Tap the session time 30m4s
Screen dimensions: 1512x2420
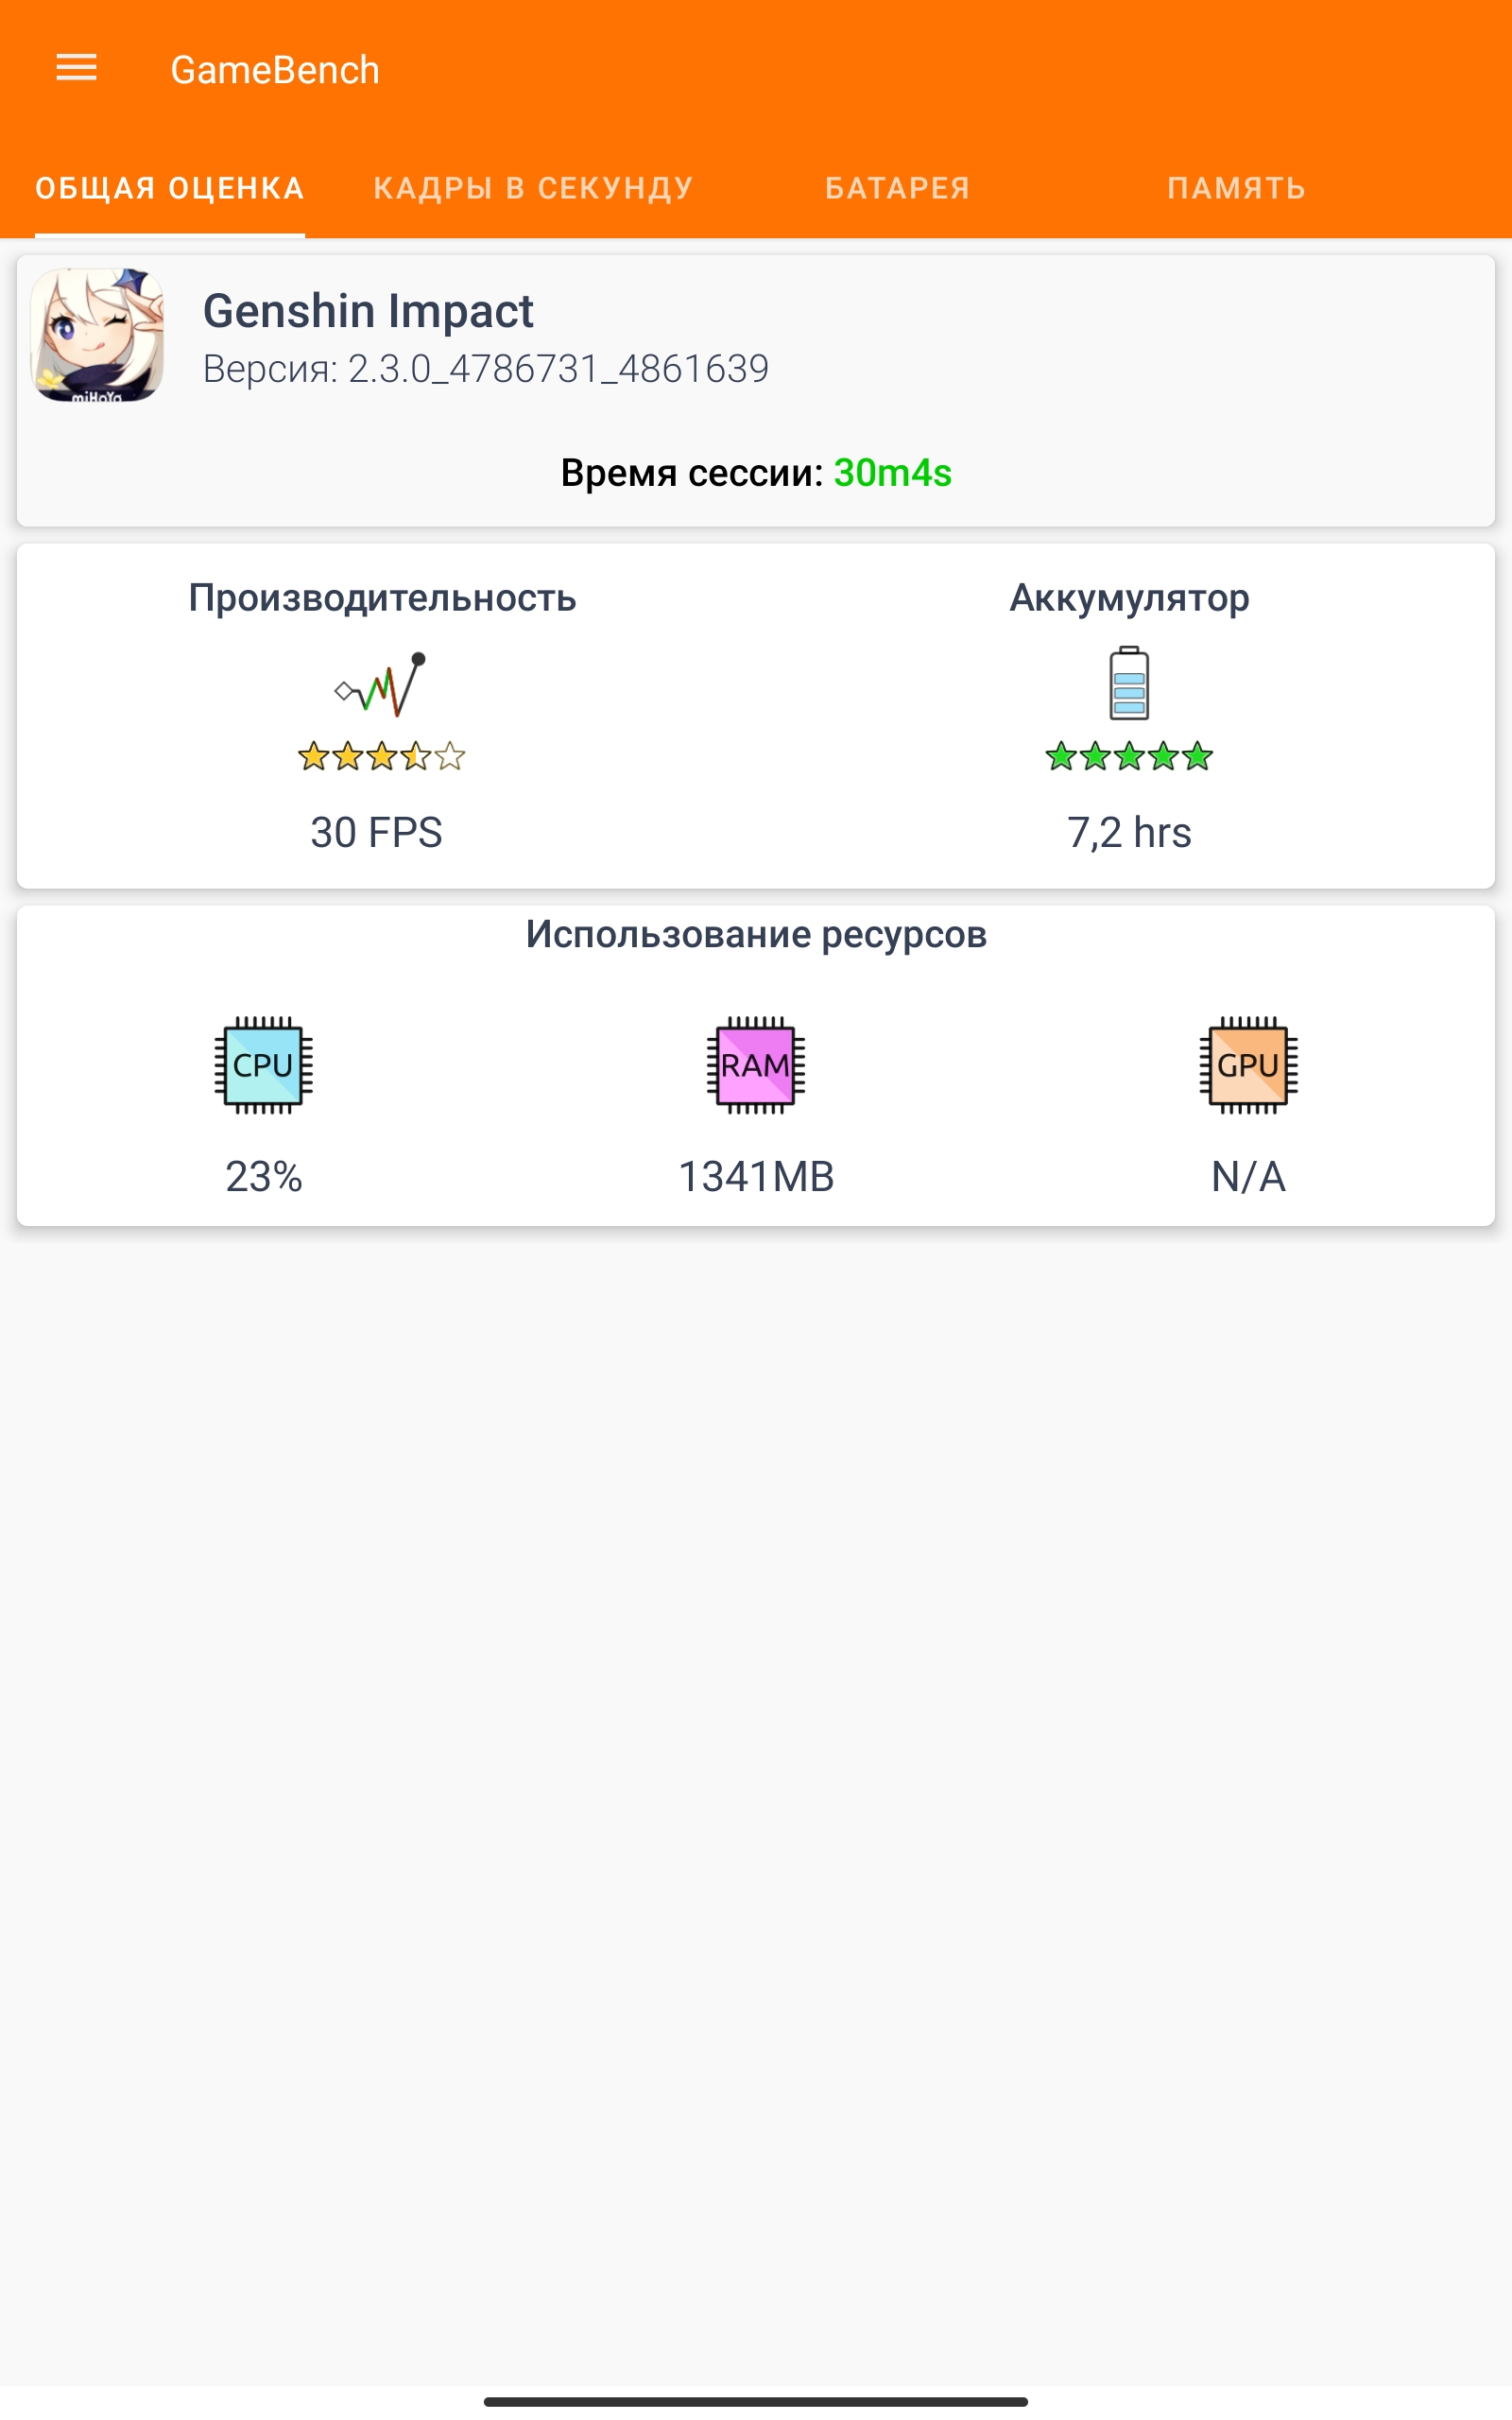pos(892,473)
